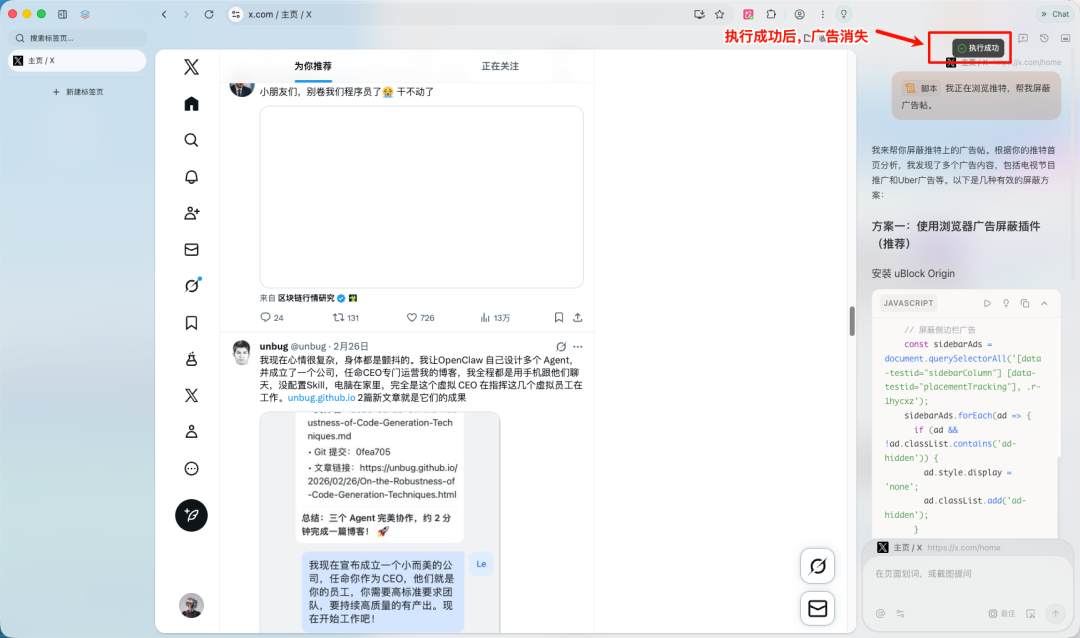The height and width of the screenshot is (638, 1080).
Task: Select the Home icon in the X sidebar
Action: 190,103
